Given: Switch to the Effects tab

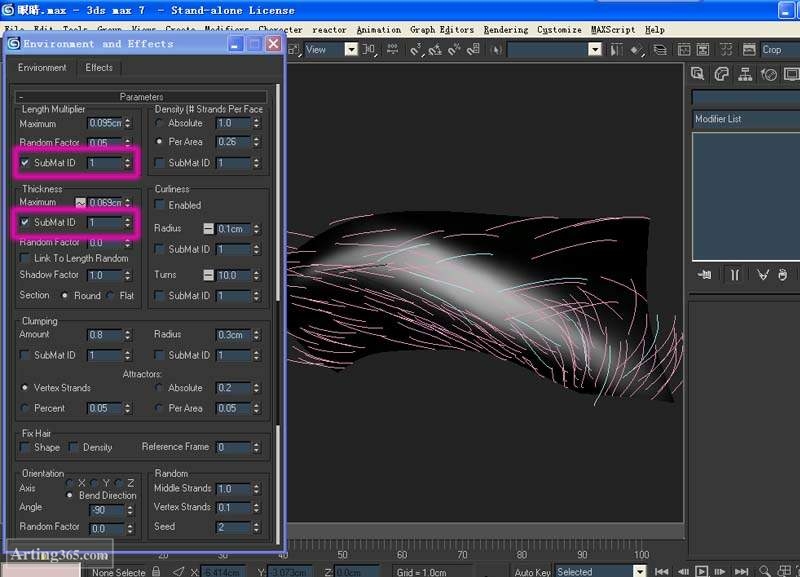Looking at the screenshot, I should [99, 67].
